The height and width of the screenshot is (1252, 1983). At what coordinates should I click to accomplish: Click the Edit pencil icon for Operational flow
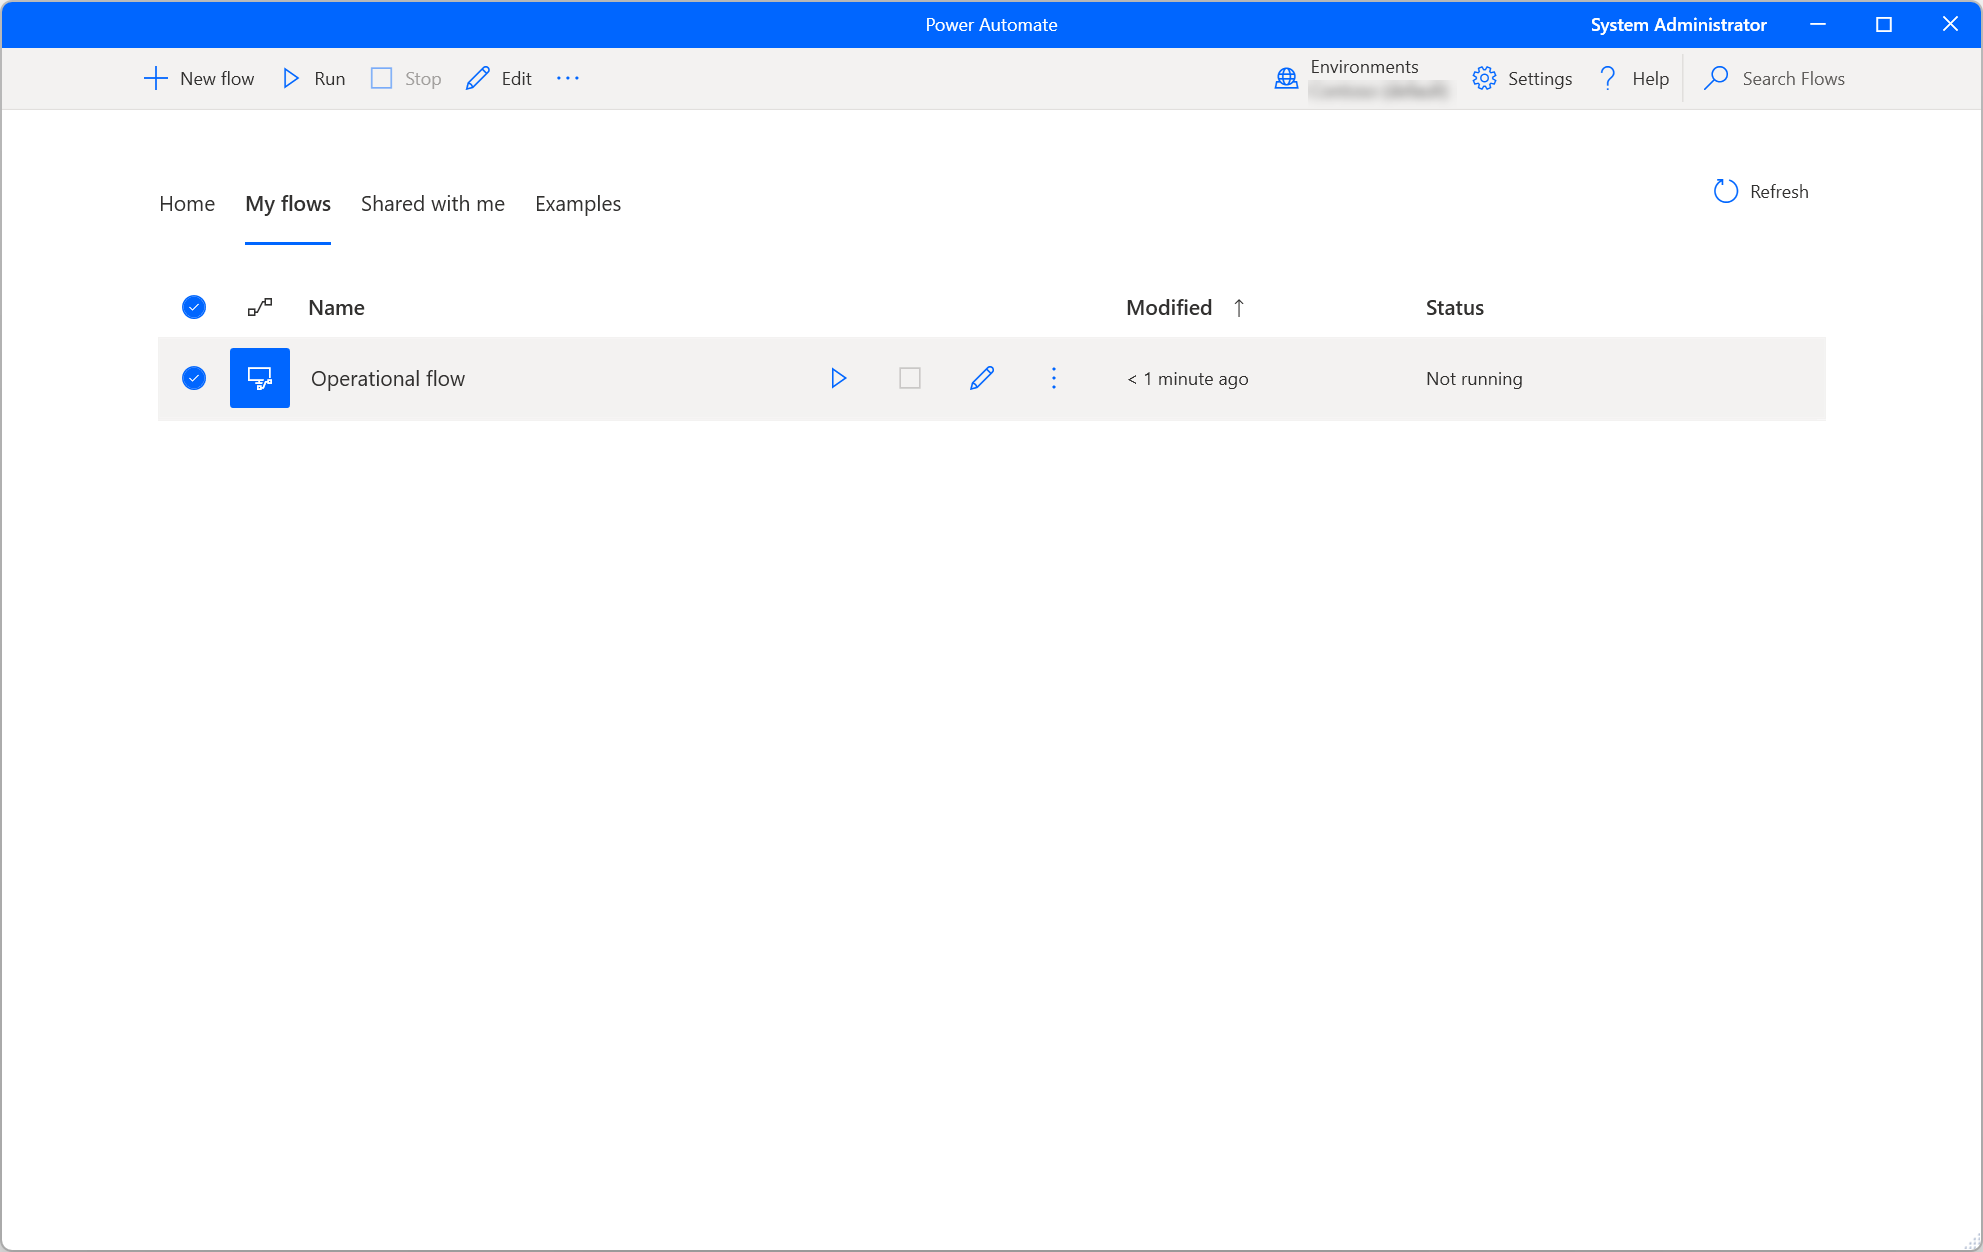[x=982, y=378]
